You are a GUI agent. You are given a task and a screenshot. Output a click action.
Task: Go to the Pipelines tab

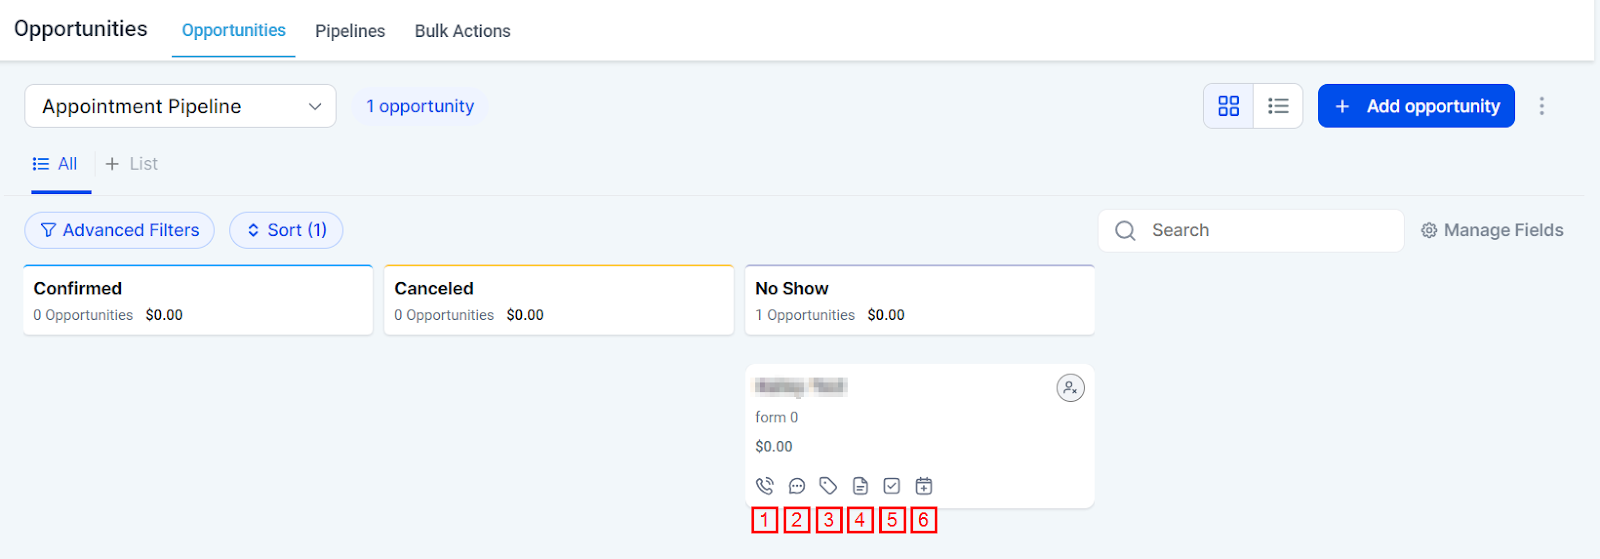pos(350,31)
